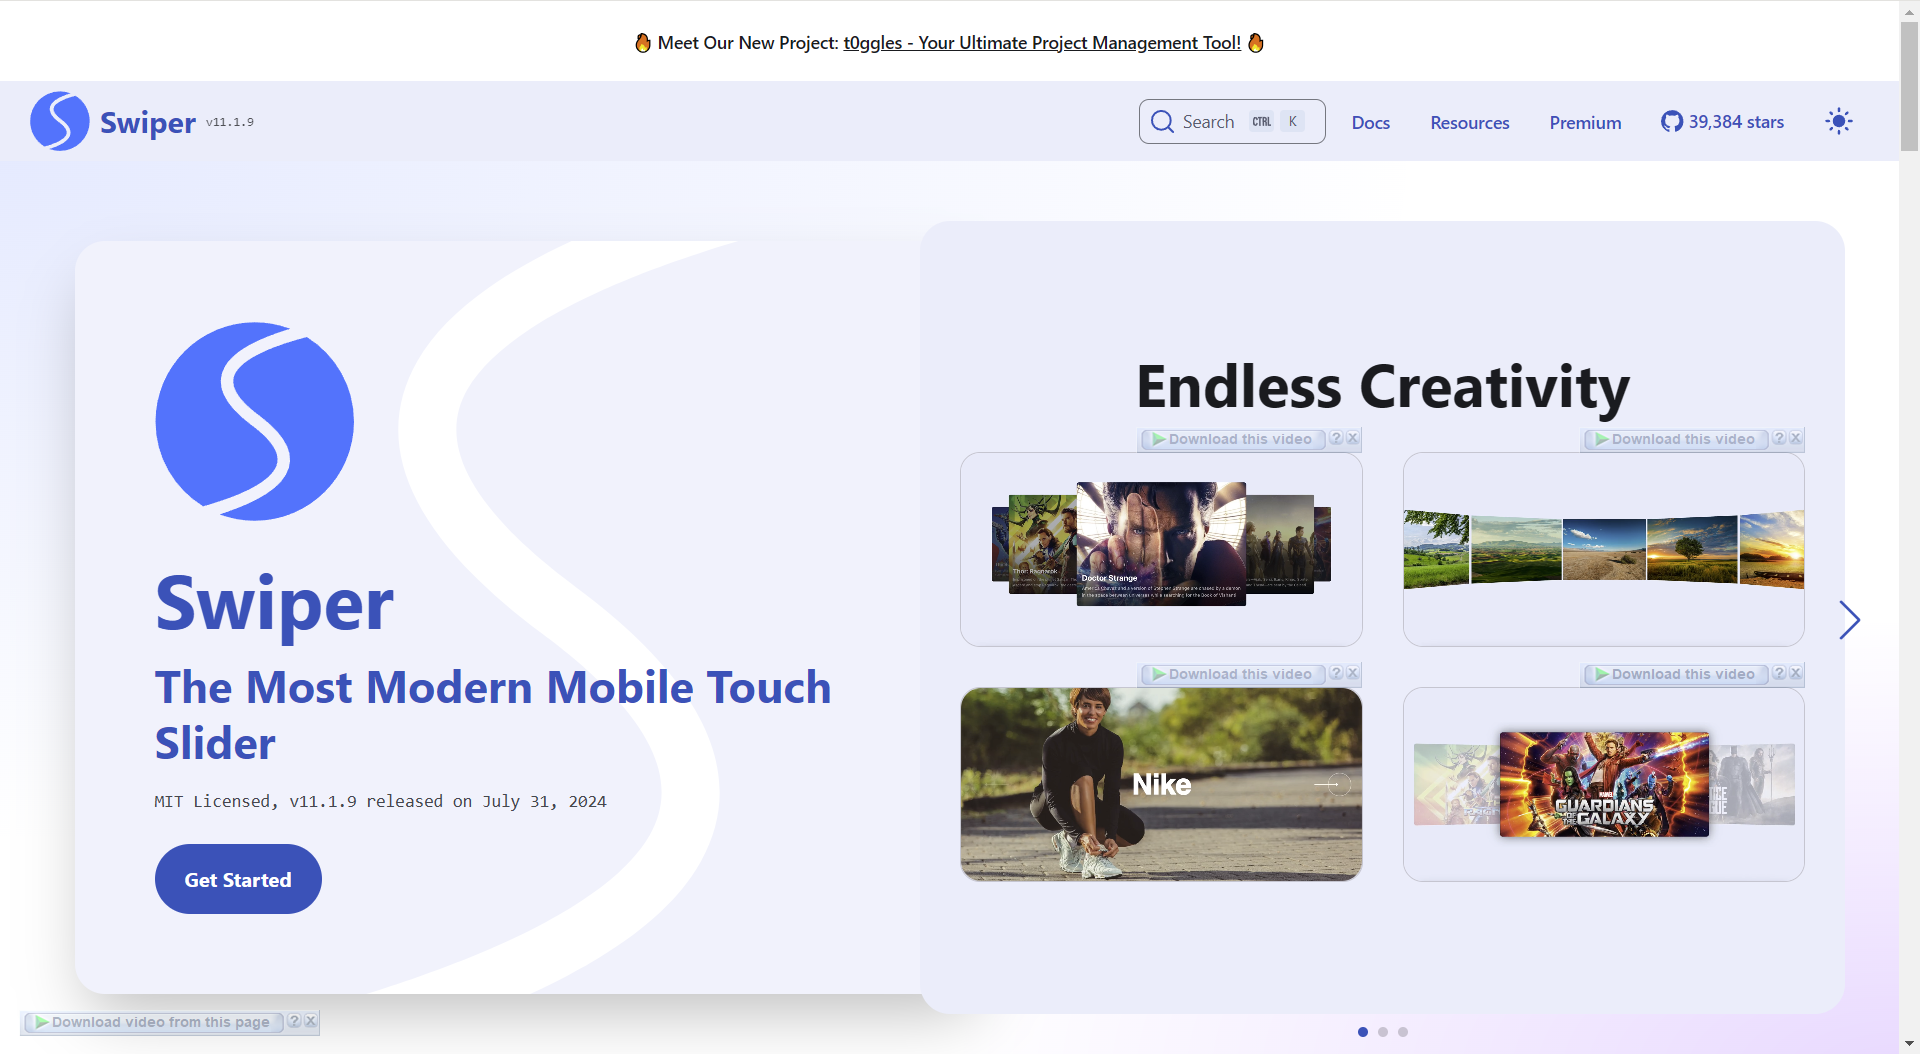The height and width of the screenshot is (1054, 1920).
Task: Toggle the light/dark theme sun icon
Action: [x=1838, y=122]
